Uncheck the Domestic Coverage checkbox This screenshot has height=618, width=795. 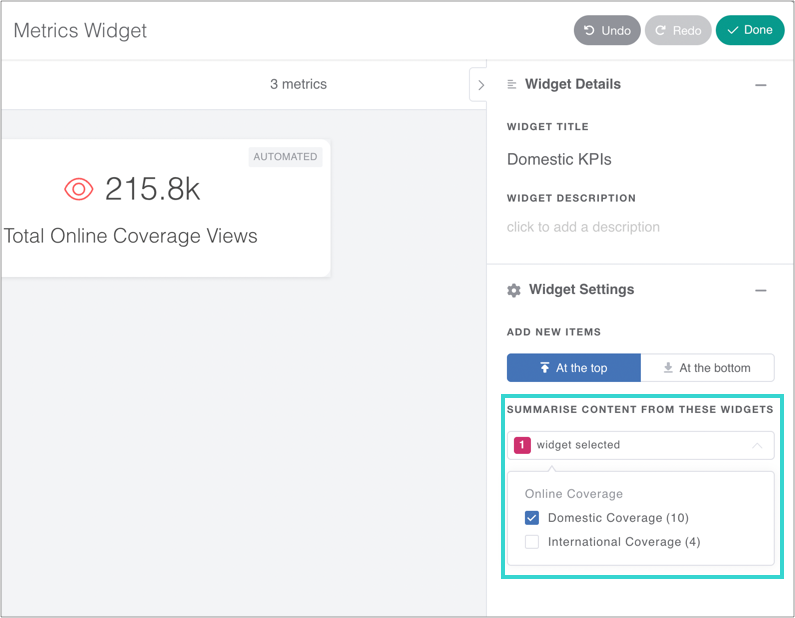coord(532,518)
